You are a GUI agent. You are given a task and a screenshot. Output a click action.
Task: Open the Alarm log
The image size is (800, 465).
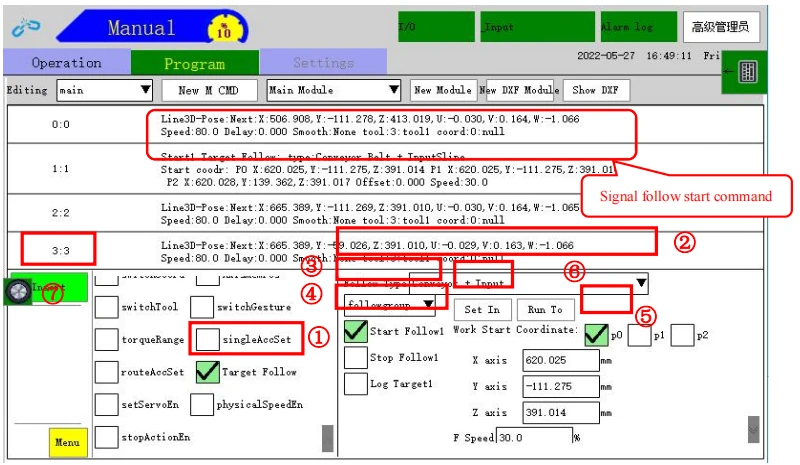(639, 27)
